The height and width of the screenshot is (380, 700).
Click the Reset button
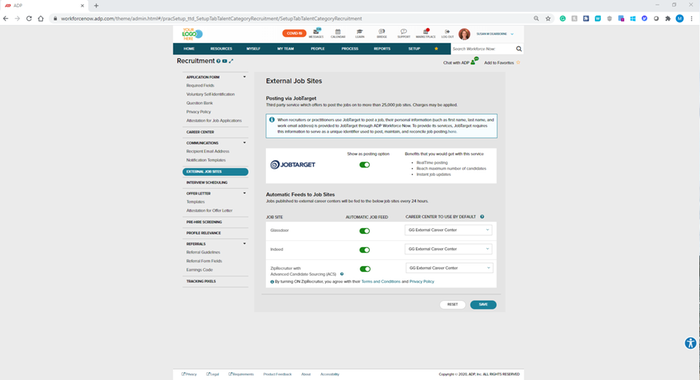pyautogui.click(x=452, y=305)
